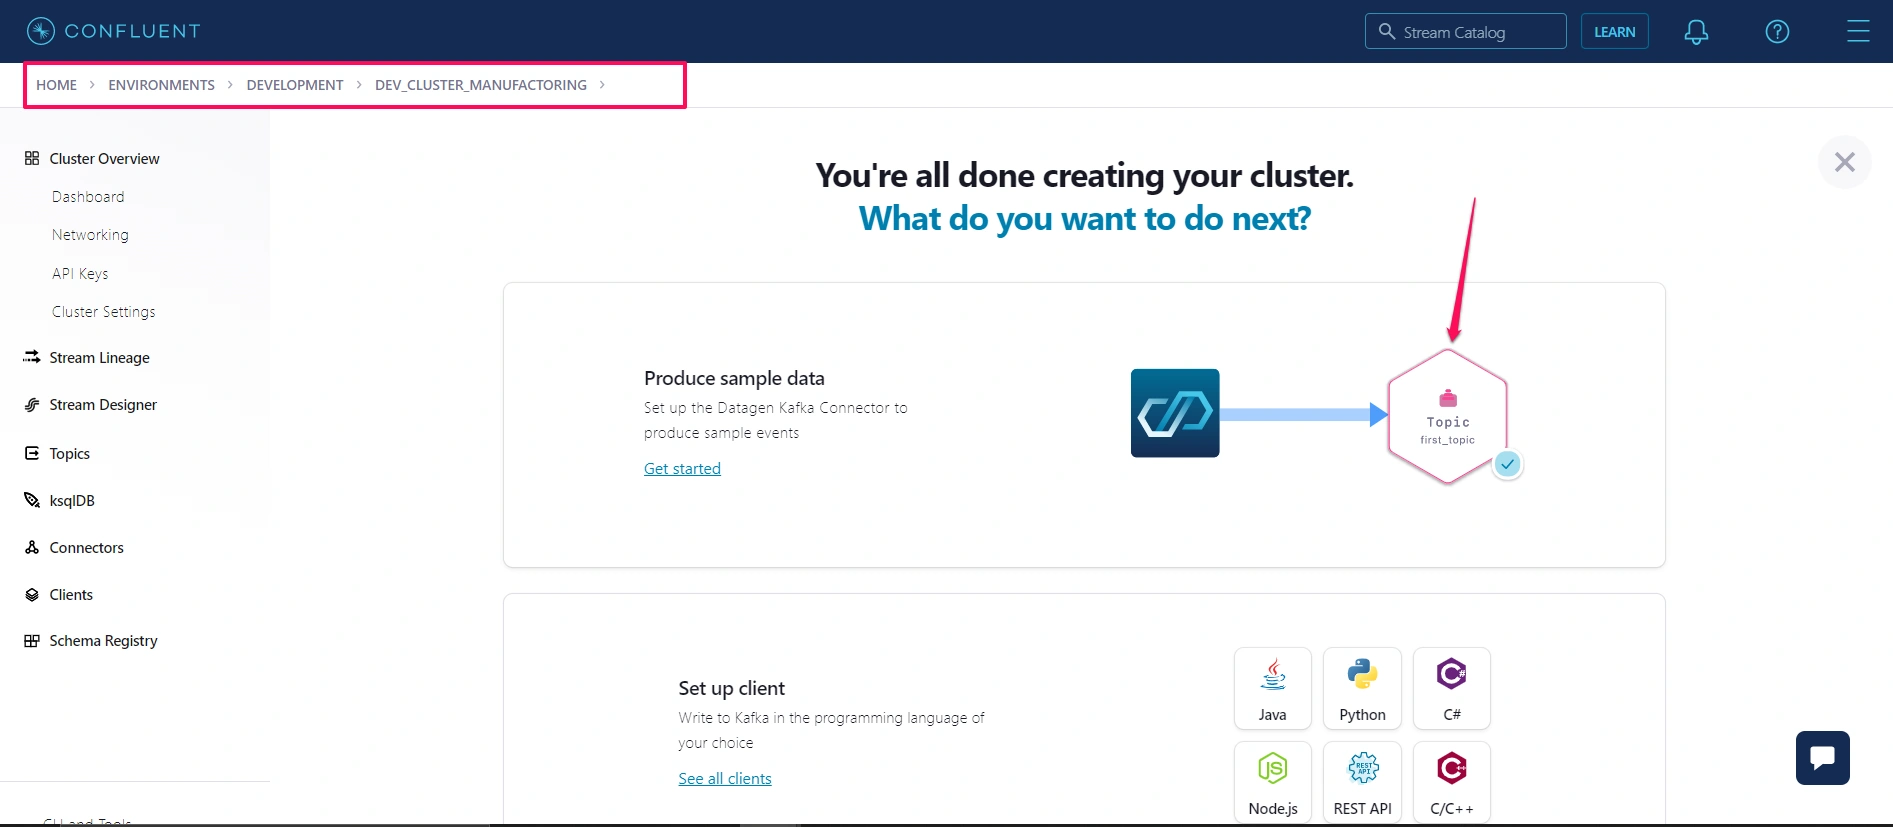Click the CONFLUENT wordmark text
This screenshot has width=1893, height=827.
[132, 31]
